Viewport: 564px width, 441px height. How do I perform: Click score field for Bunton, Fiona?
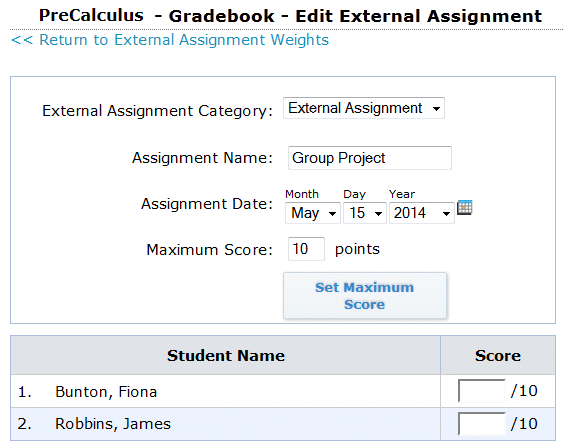pyautogui.click(x=482, y=391)
